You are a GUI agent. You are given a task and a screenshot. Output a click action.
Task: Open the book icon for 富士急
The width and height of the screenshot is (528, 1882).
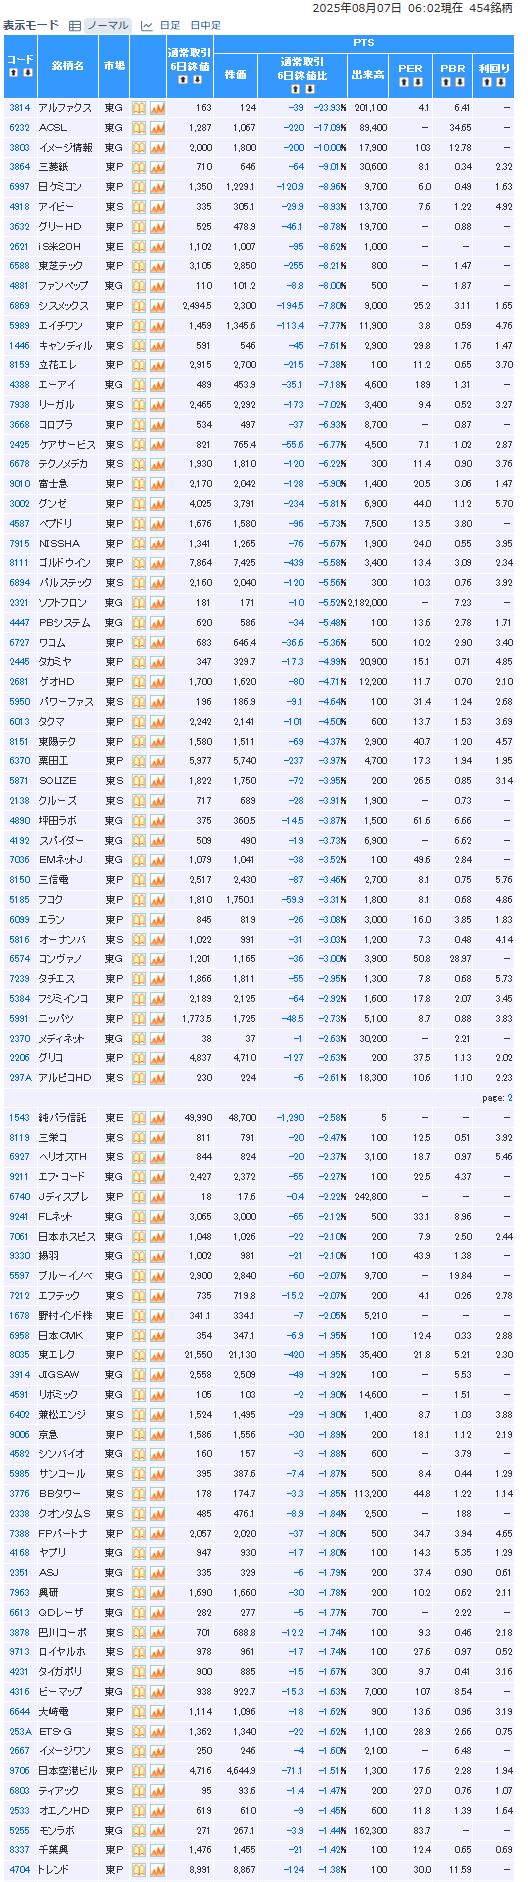pos(139,484)
